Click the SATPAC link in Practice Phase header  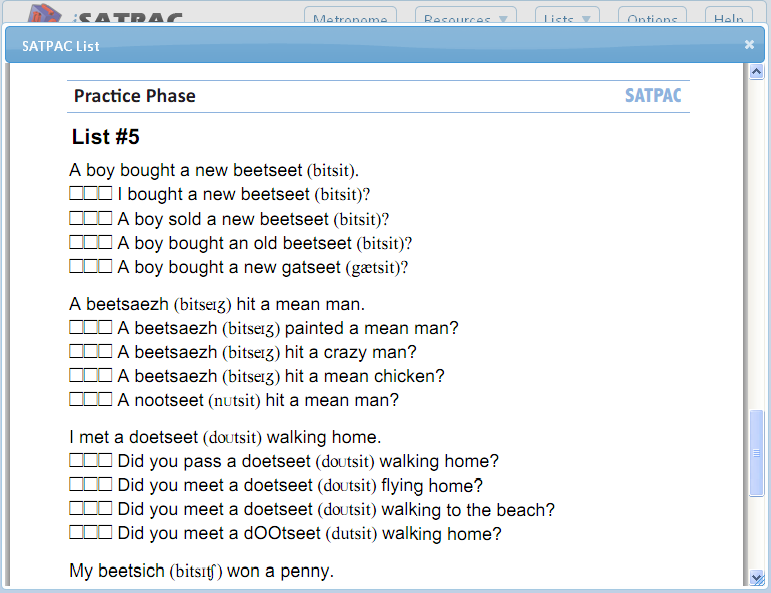pyautogui.click(x=653, y=95)
